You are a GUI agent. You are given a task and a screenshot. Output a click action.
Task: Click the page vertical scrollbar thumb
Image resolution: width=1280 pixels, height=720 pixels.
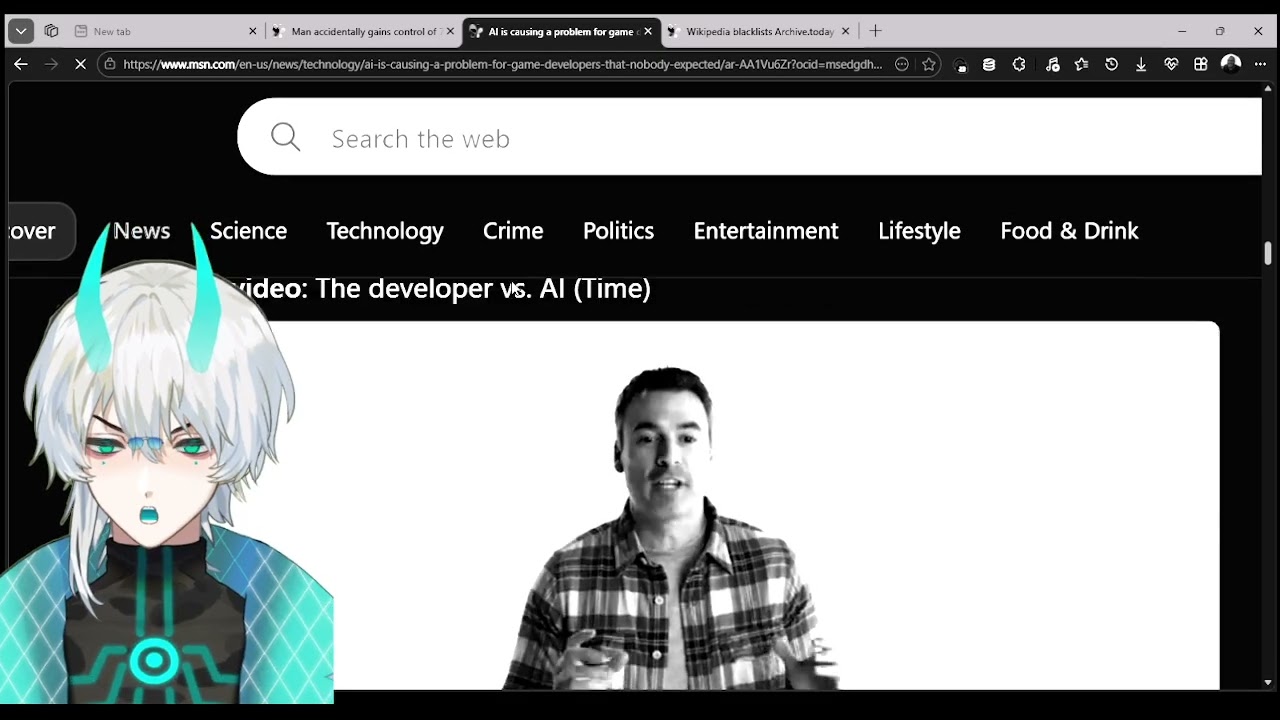pos(1267,253)
